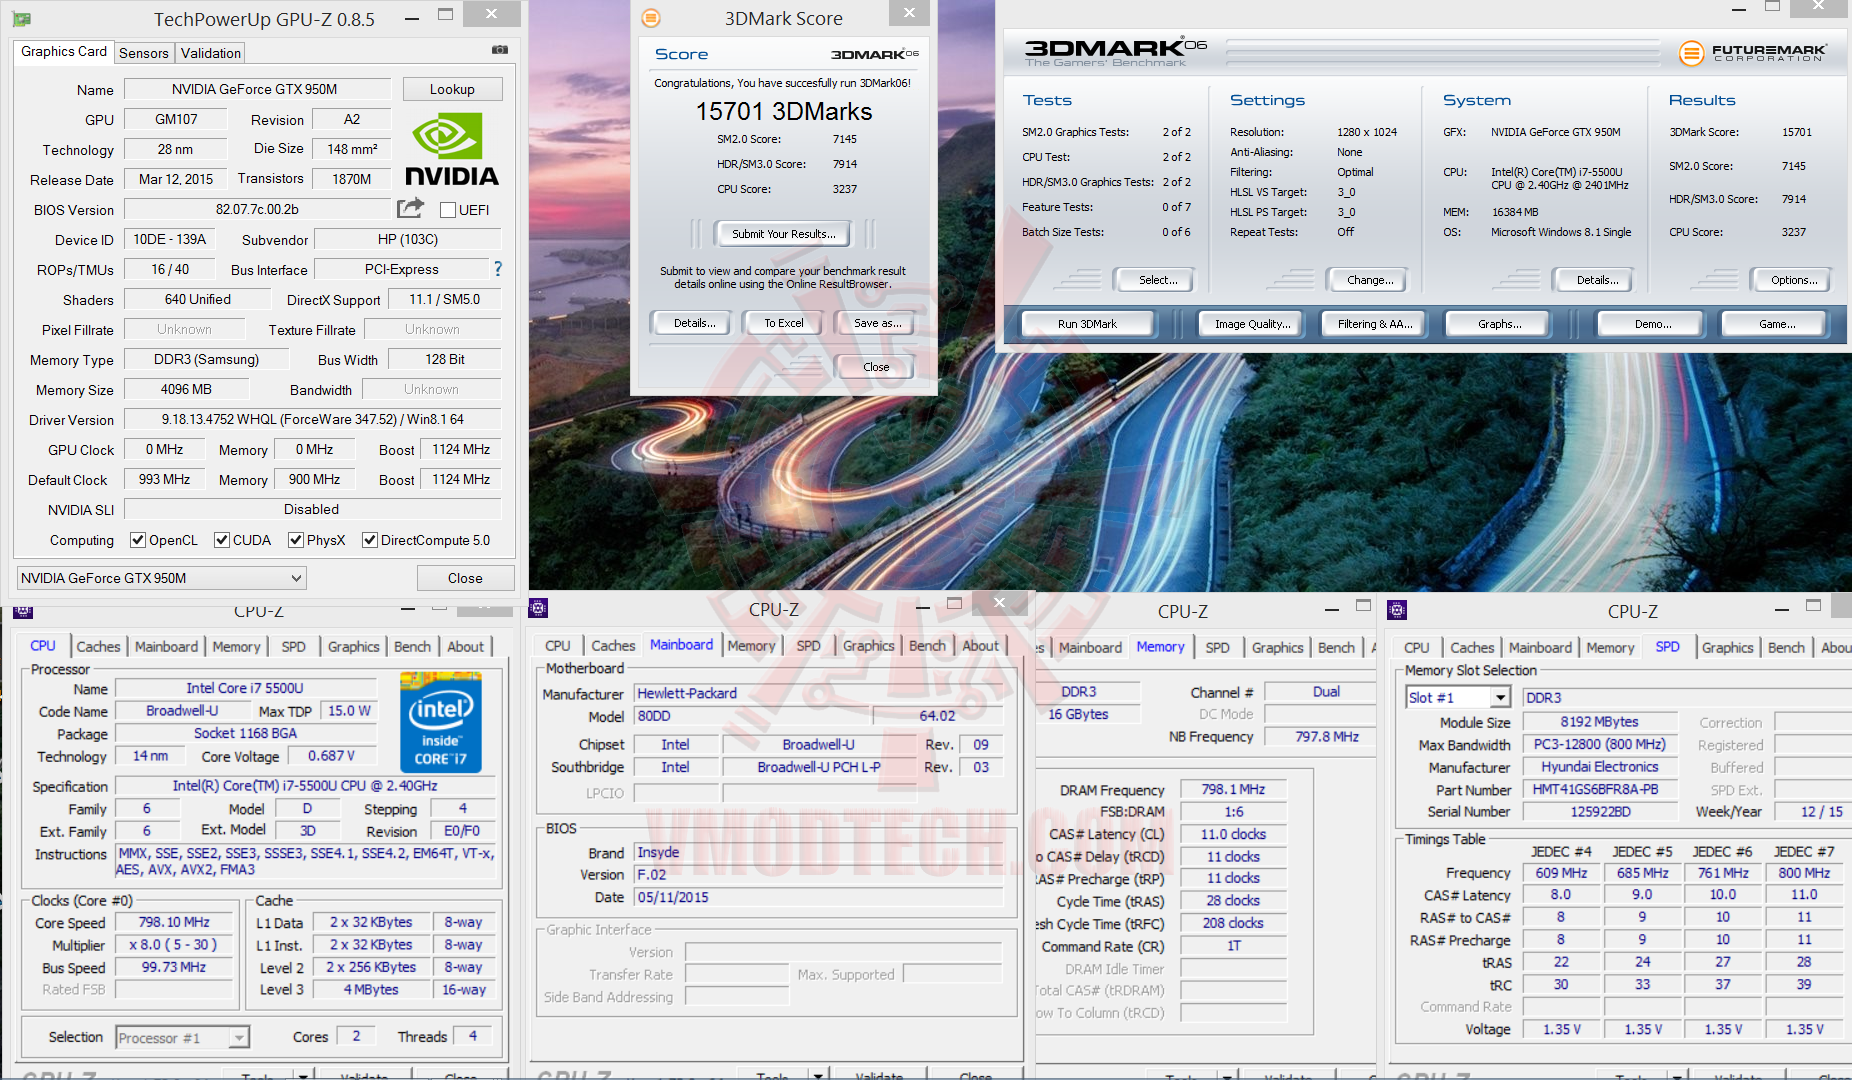Viewport: 1852px width, 1080px height.
Task: Click the DRAM Frequency value 798.1 MHz
Action: click(x=1233, y=789)
